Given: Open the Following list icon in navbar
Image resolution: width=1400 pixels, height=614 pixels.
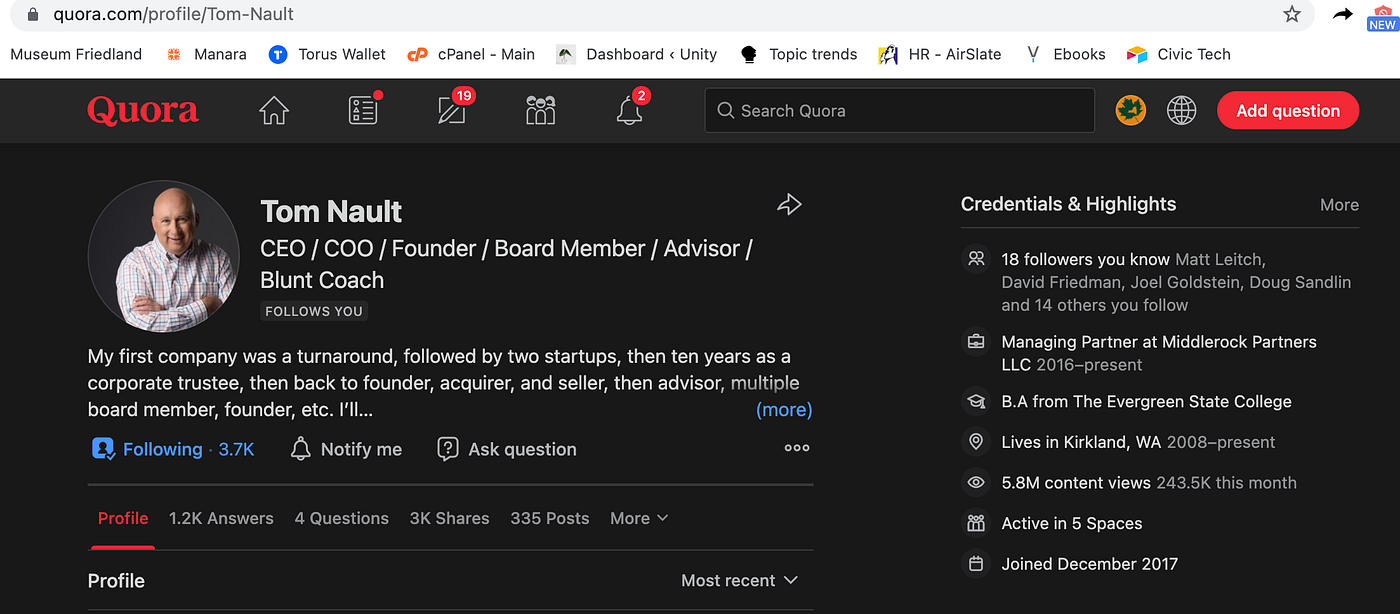Looking at the screenshot, I should [364, 110].
